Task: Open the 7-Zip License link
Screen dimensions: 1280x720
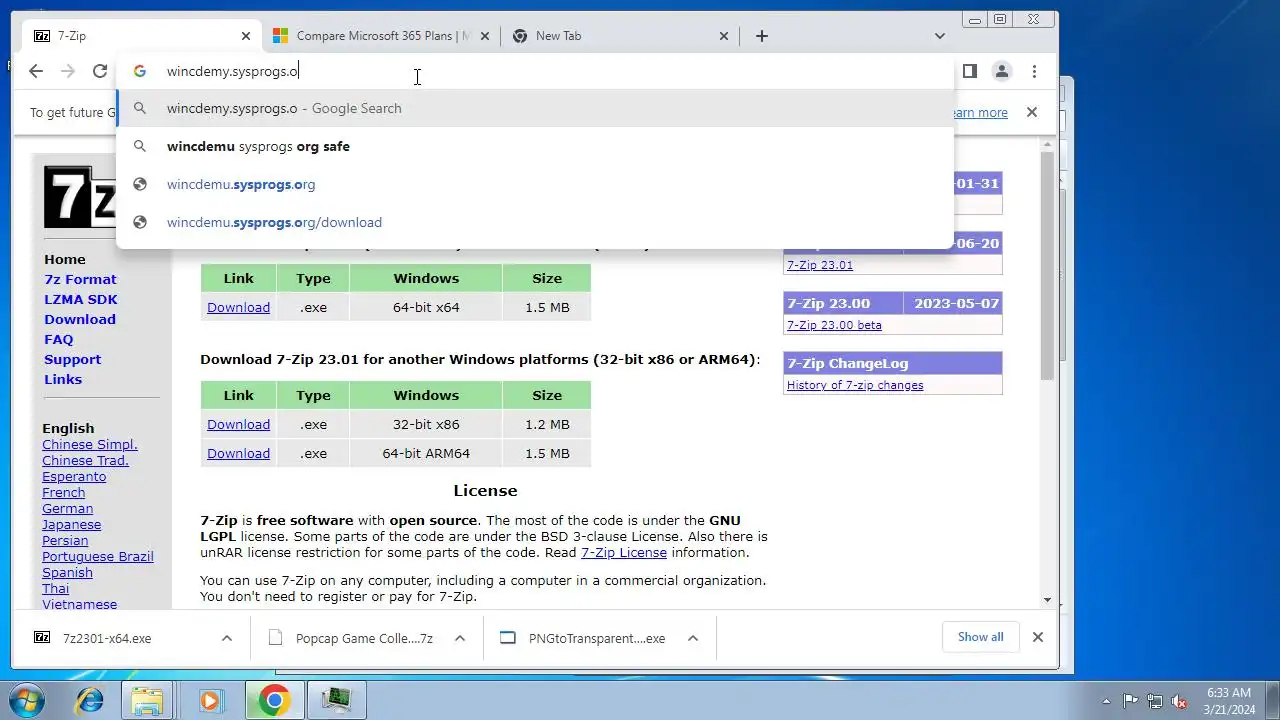Action: click(x=624, y=552)
